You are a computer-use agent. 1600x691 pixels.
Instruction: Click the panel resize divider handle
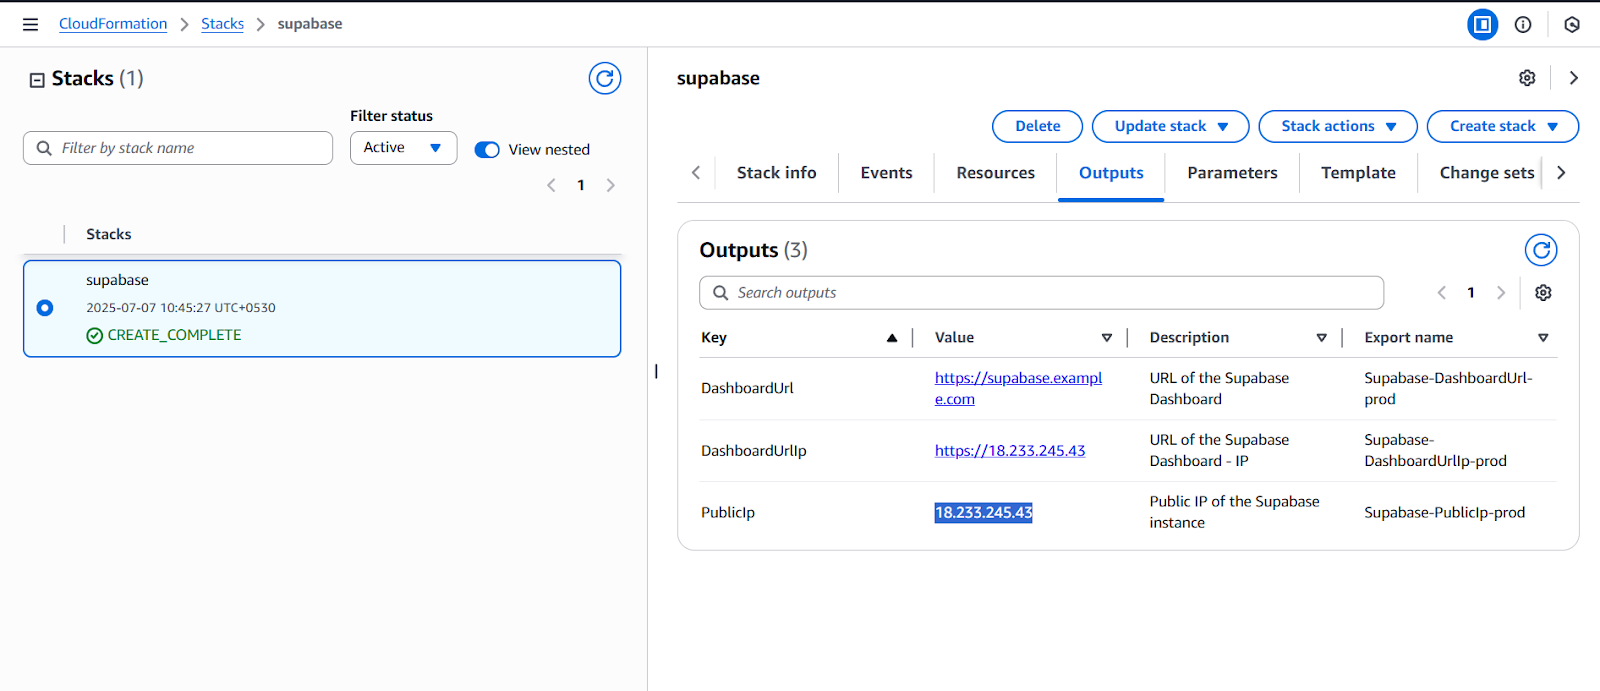656,371
